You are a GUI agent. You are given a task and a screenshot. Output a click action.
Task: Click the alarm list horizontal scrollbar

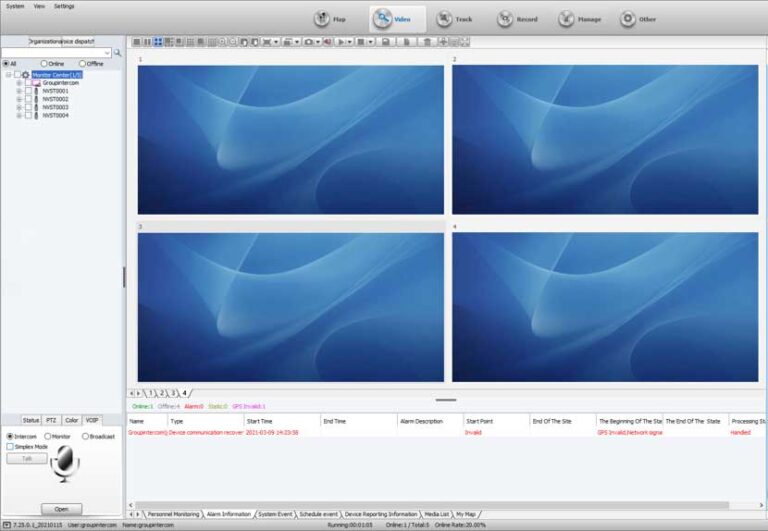(x=432, y=505)
